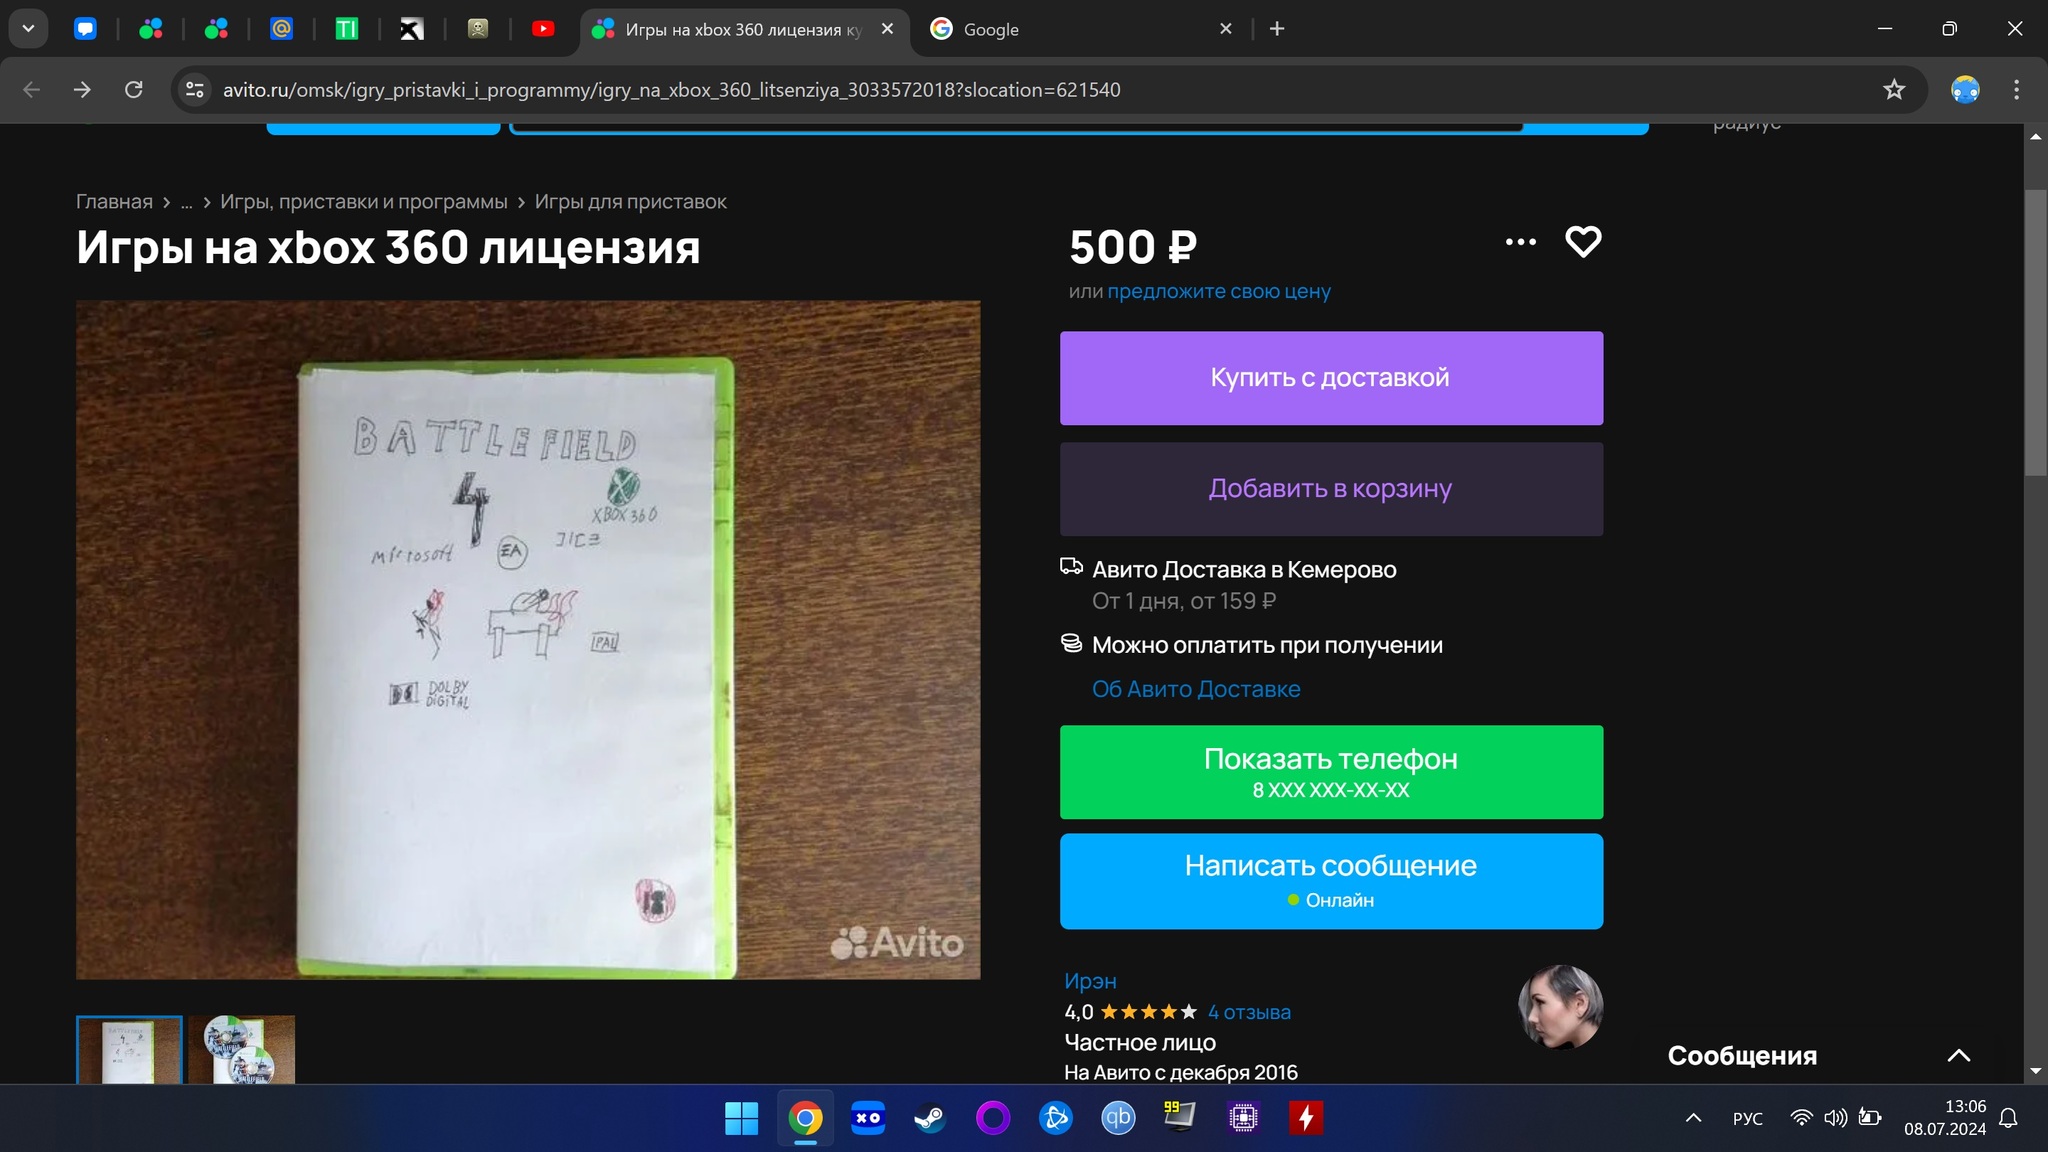The image size is (2048, 1152).
Task: Open seller's avatar photo
Action: point(1560,1007)
